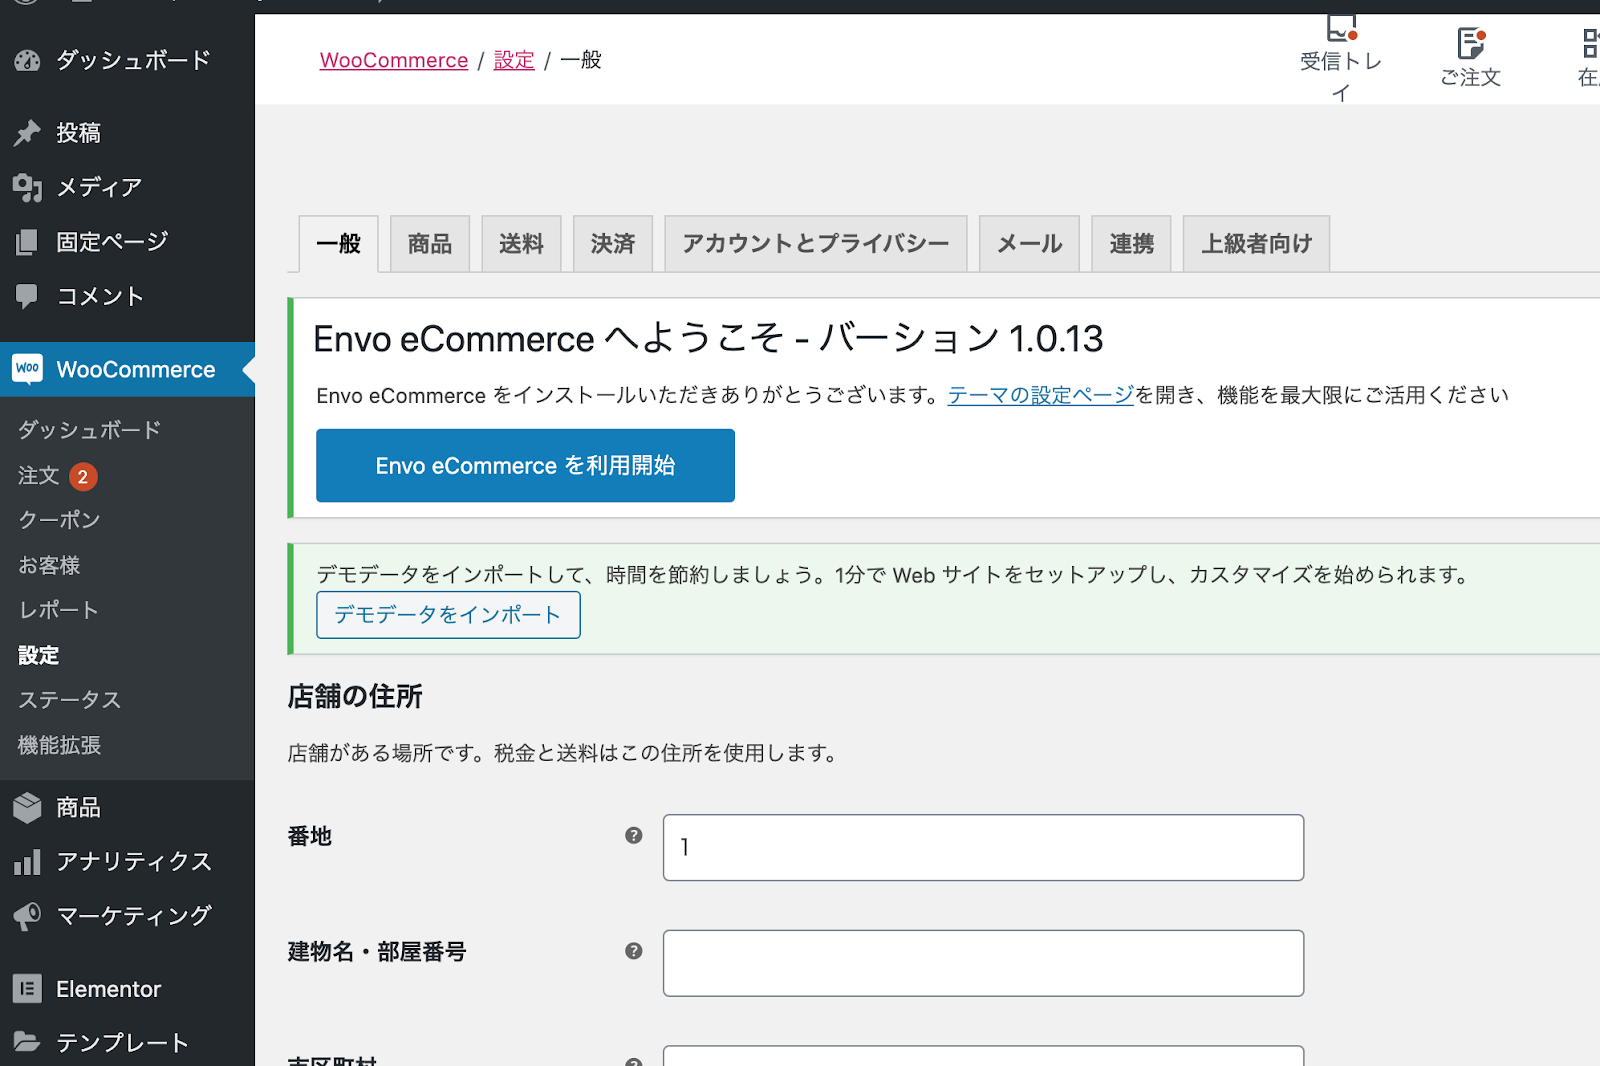Click the WooCommerce breadcrumb link

394,60
